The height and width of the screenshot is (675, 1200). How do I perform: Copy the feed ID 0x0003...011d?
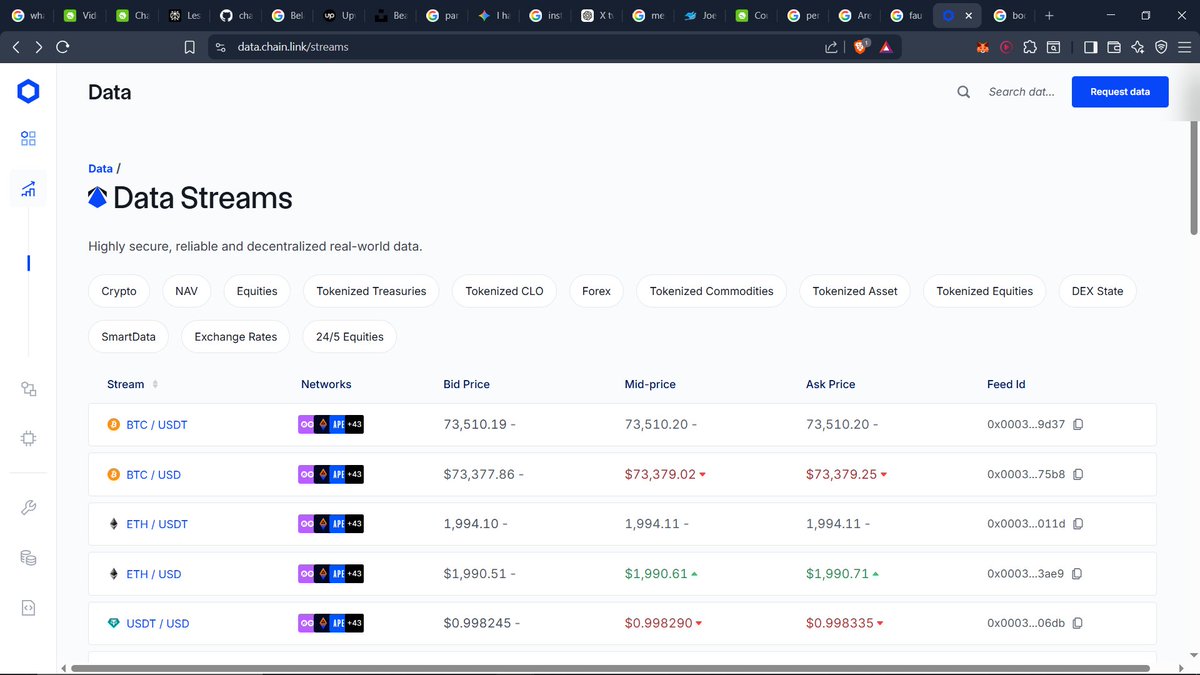pyautogui.click(x=1078, y=524)
